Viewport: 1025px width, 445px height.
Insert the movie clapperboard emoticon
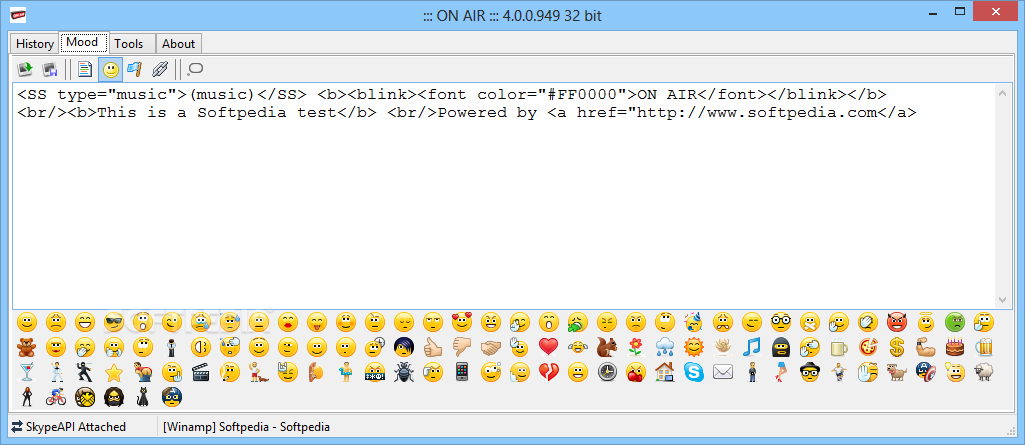pyautogui.click(x=201, y=372)
